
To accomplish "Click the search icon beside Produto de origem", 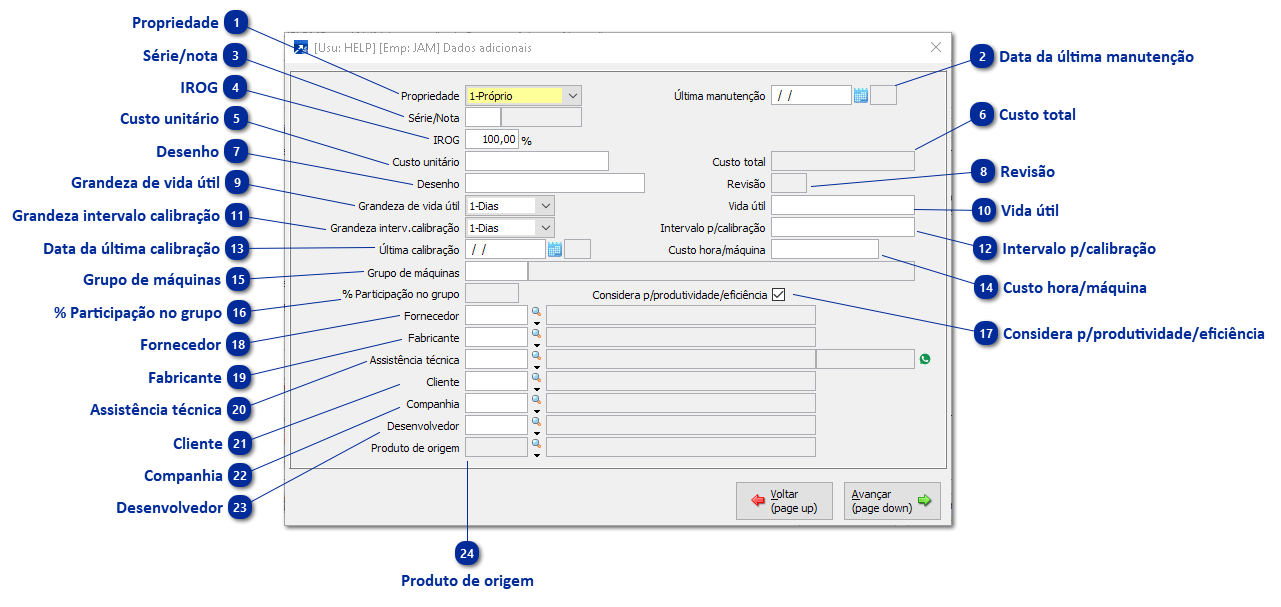I will coord(536,446).
